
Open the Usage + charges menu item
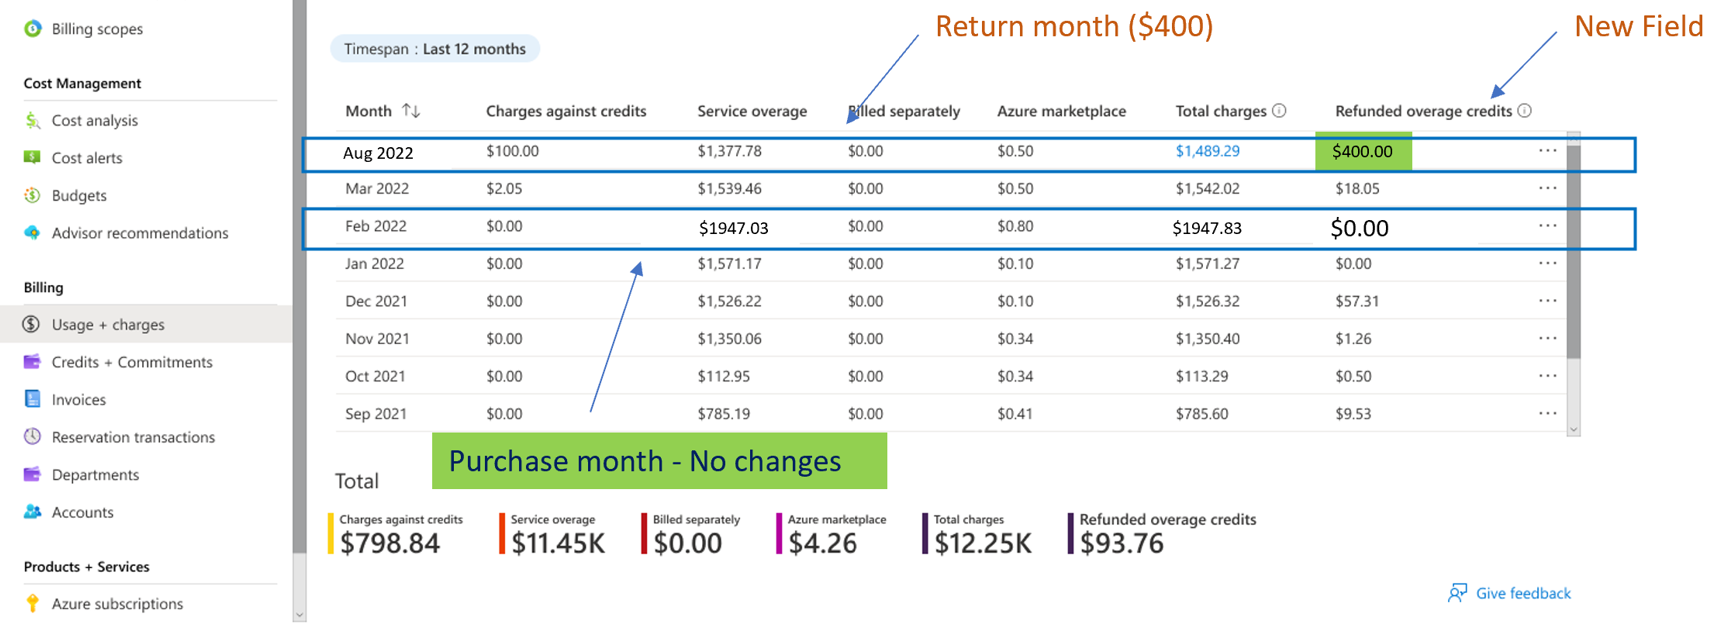click(x=108, y=325)
